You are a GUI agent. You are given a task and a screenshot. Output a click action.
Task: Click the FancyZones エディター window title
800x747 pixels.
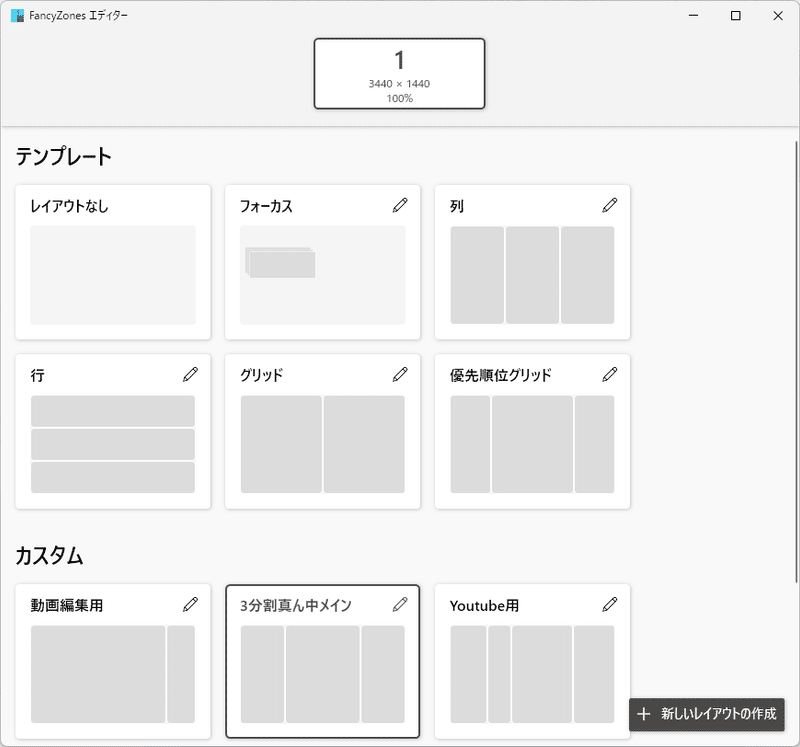point(78,16)
